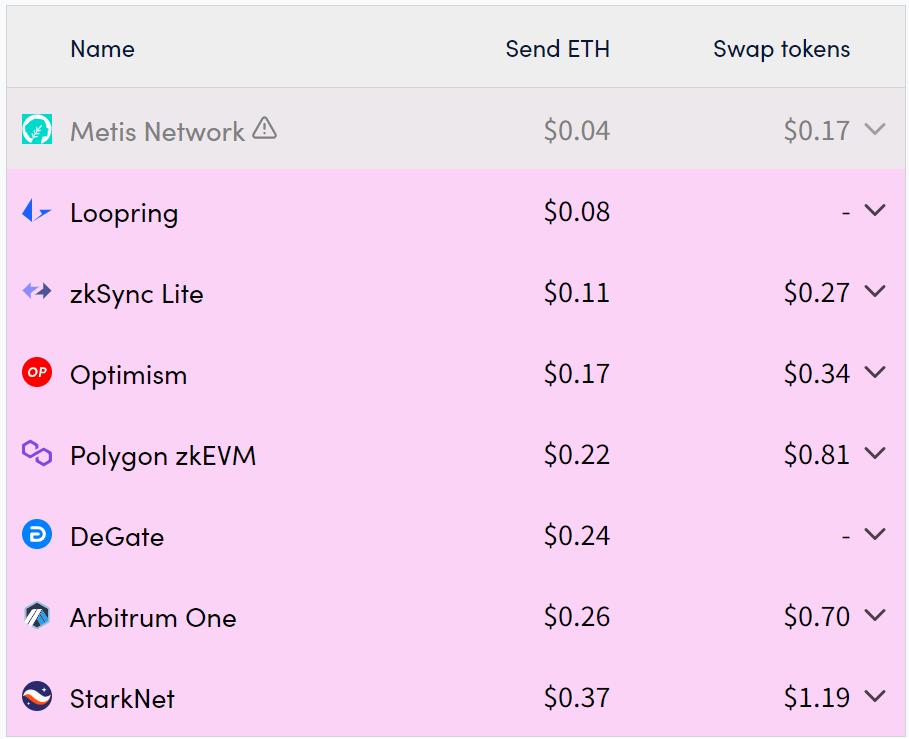Click the Loopring logo icon
Image resolution: width=909 pixels, height=739 pixels.
pyautogui.click(x=37, y=211)
